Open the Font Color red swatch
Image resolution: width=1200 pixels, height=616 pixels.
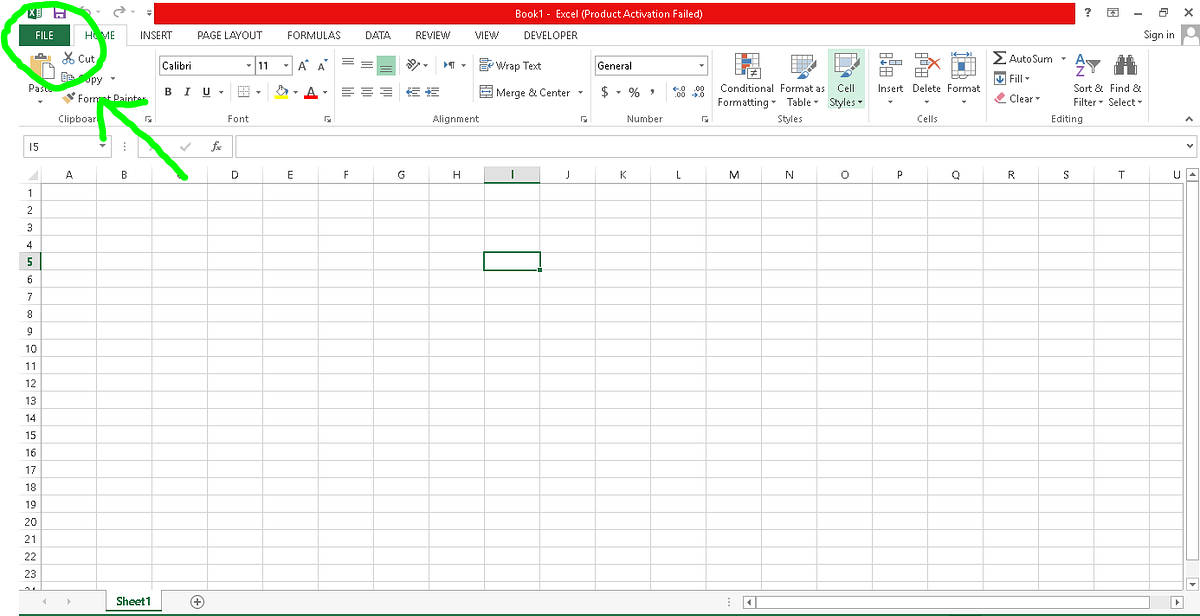(310, 91)
